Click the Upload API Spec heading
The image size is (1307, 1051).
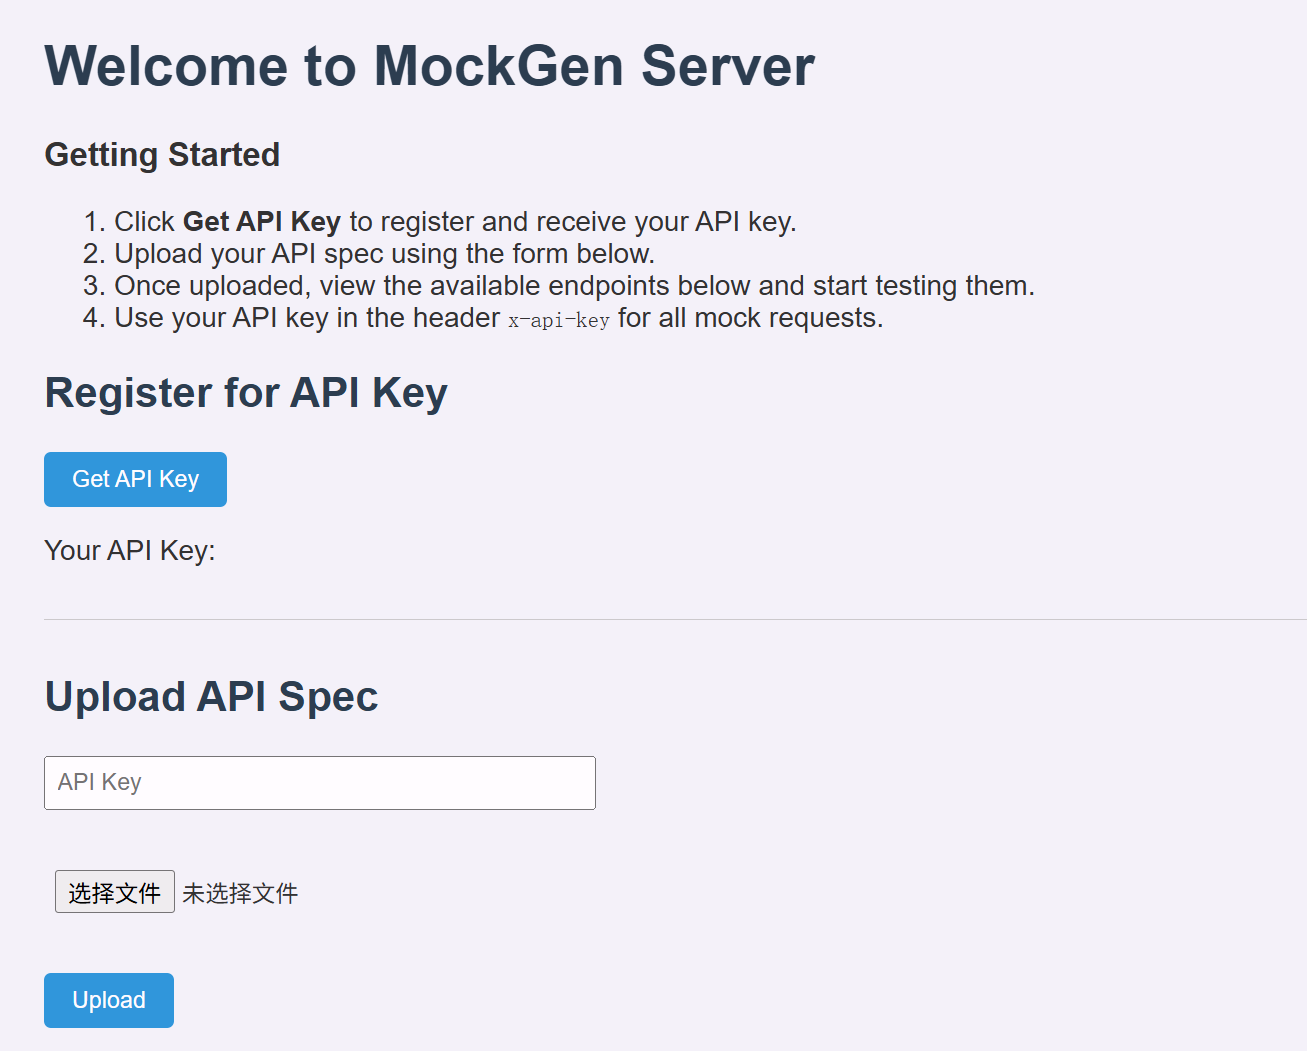pos(211,697)
